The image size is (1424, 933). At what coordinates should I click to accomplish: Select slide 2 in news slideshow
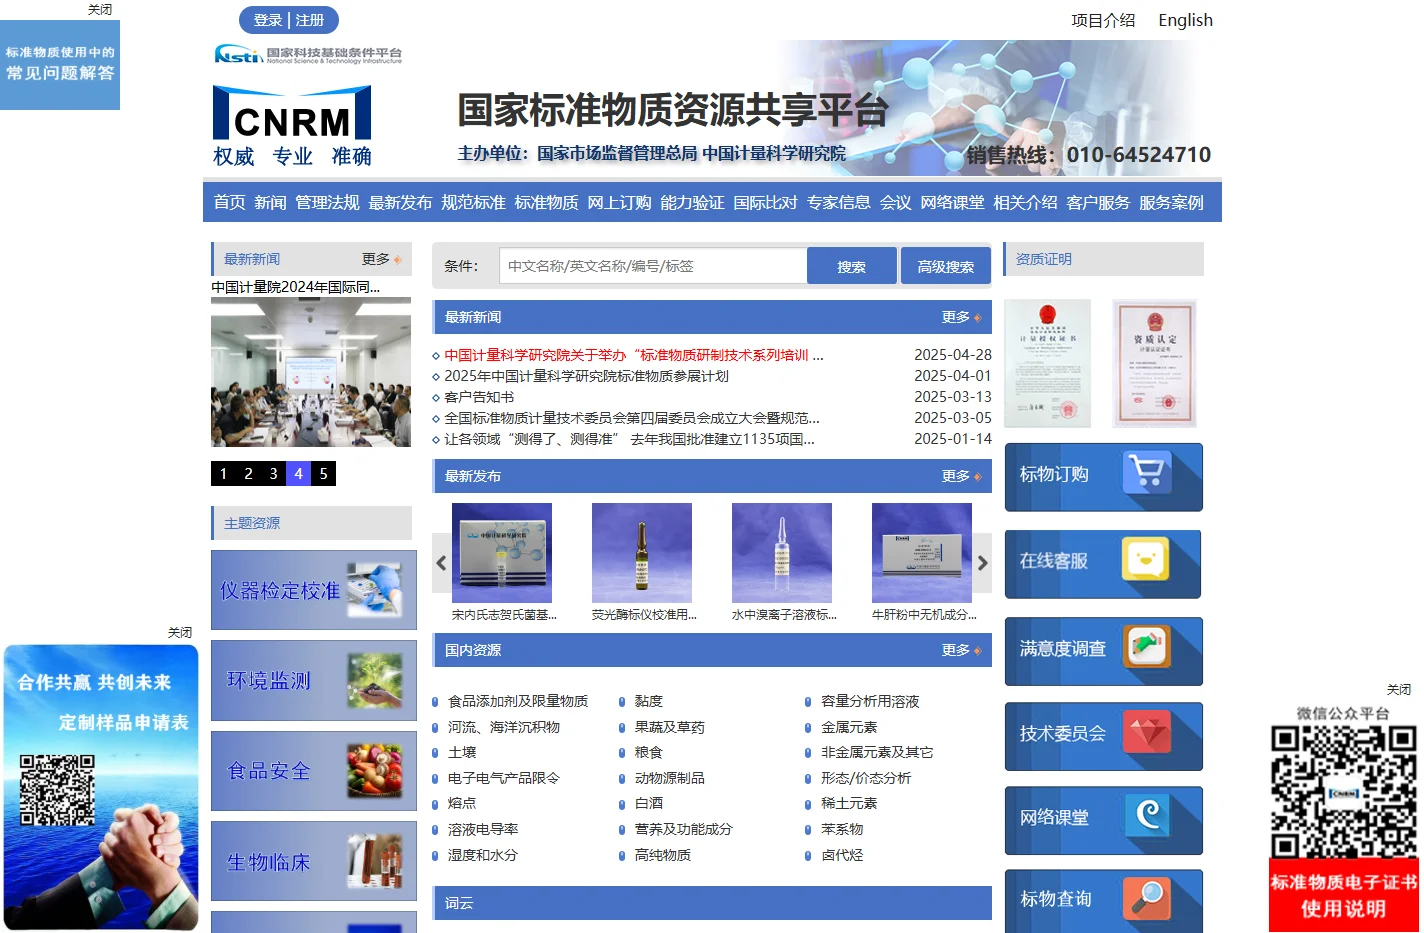(248, 473)
